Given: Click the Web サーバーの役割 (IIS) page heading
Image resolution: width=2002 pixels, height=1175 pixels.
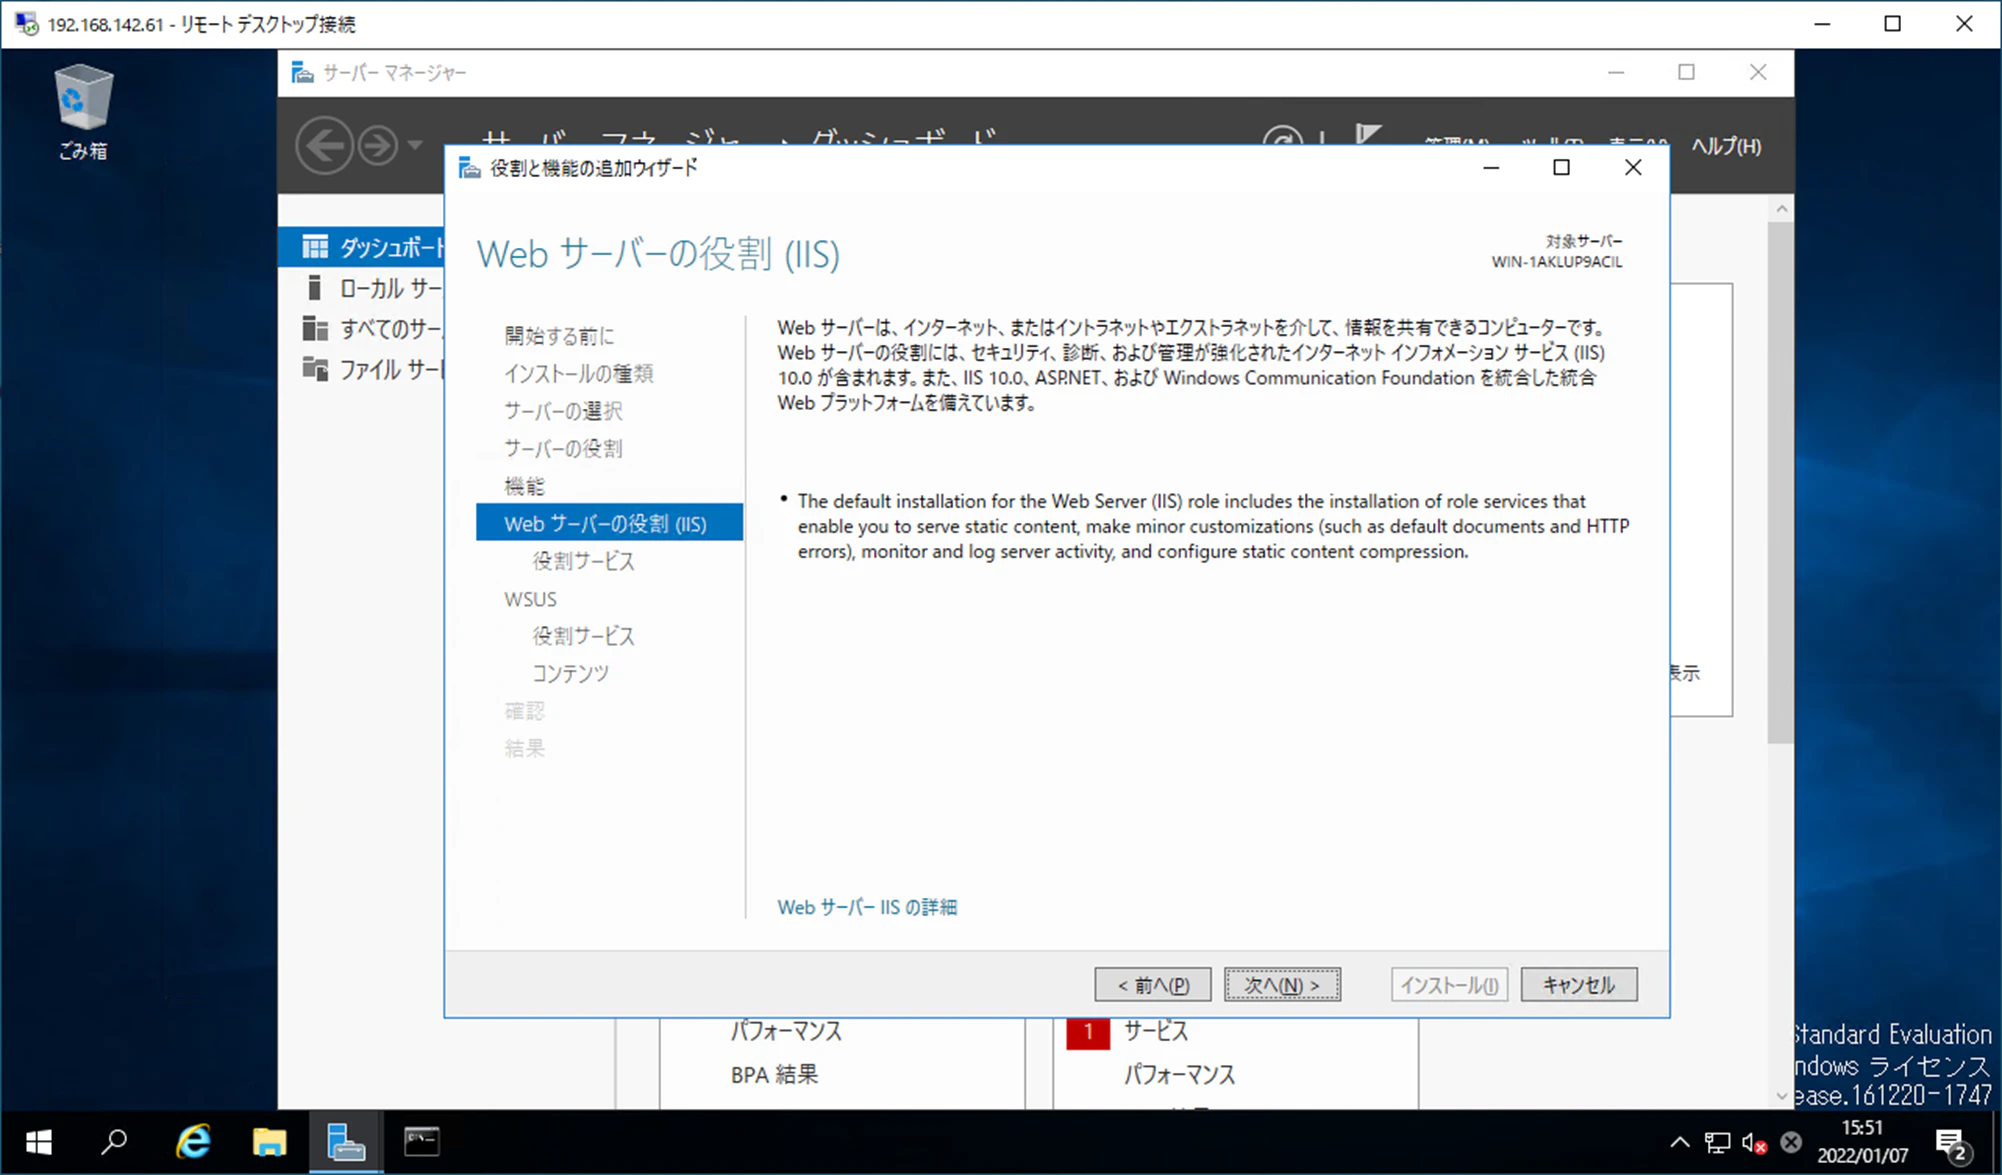Looking at the screenshot, I should click(658, 254).
